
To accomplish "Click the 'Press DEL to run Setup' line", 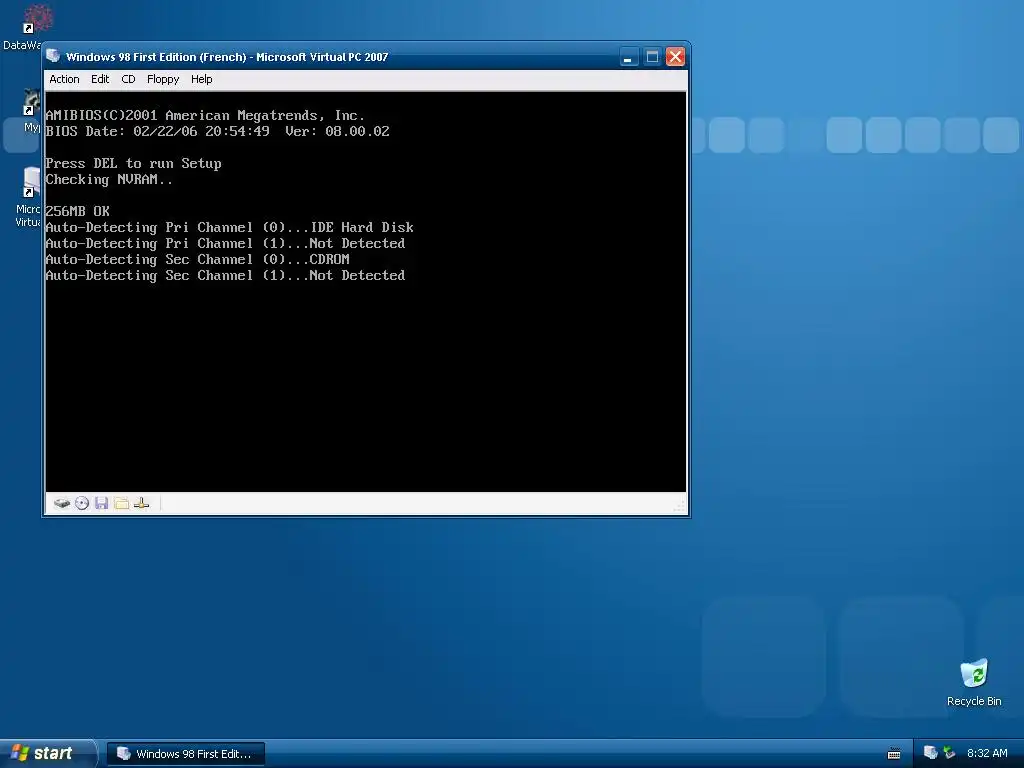I will (x=133, y=163).
